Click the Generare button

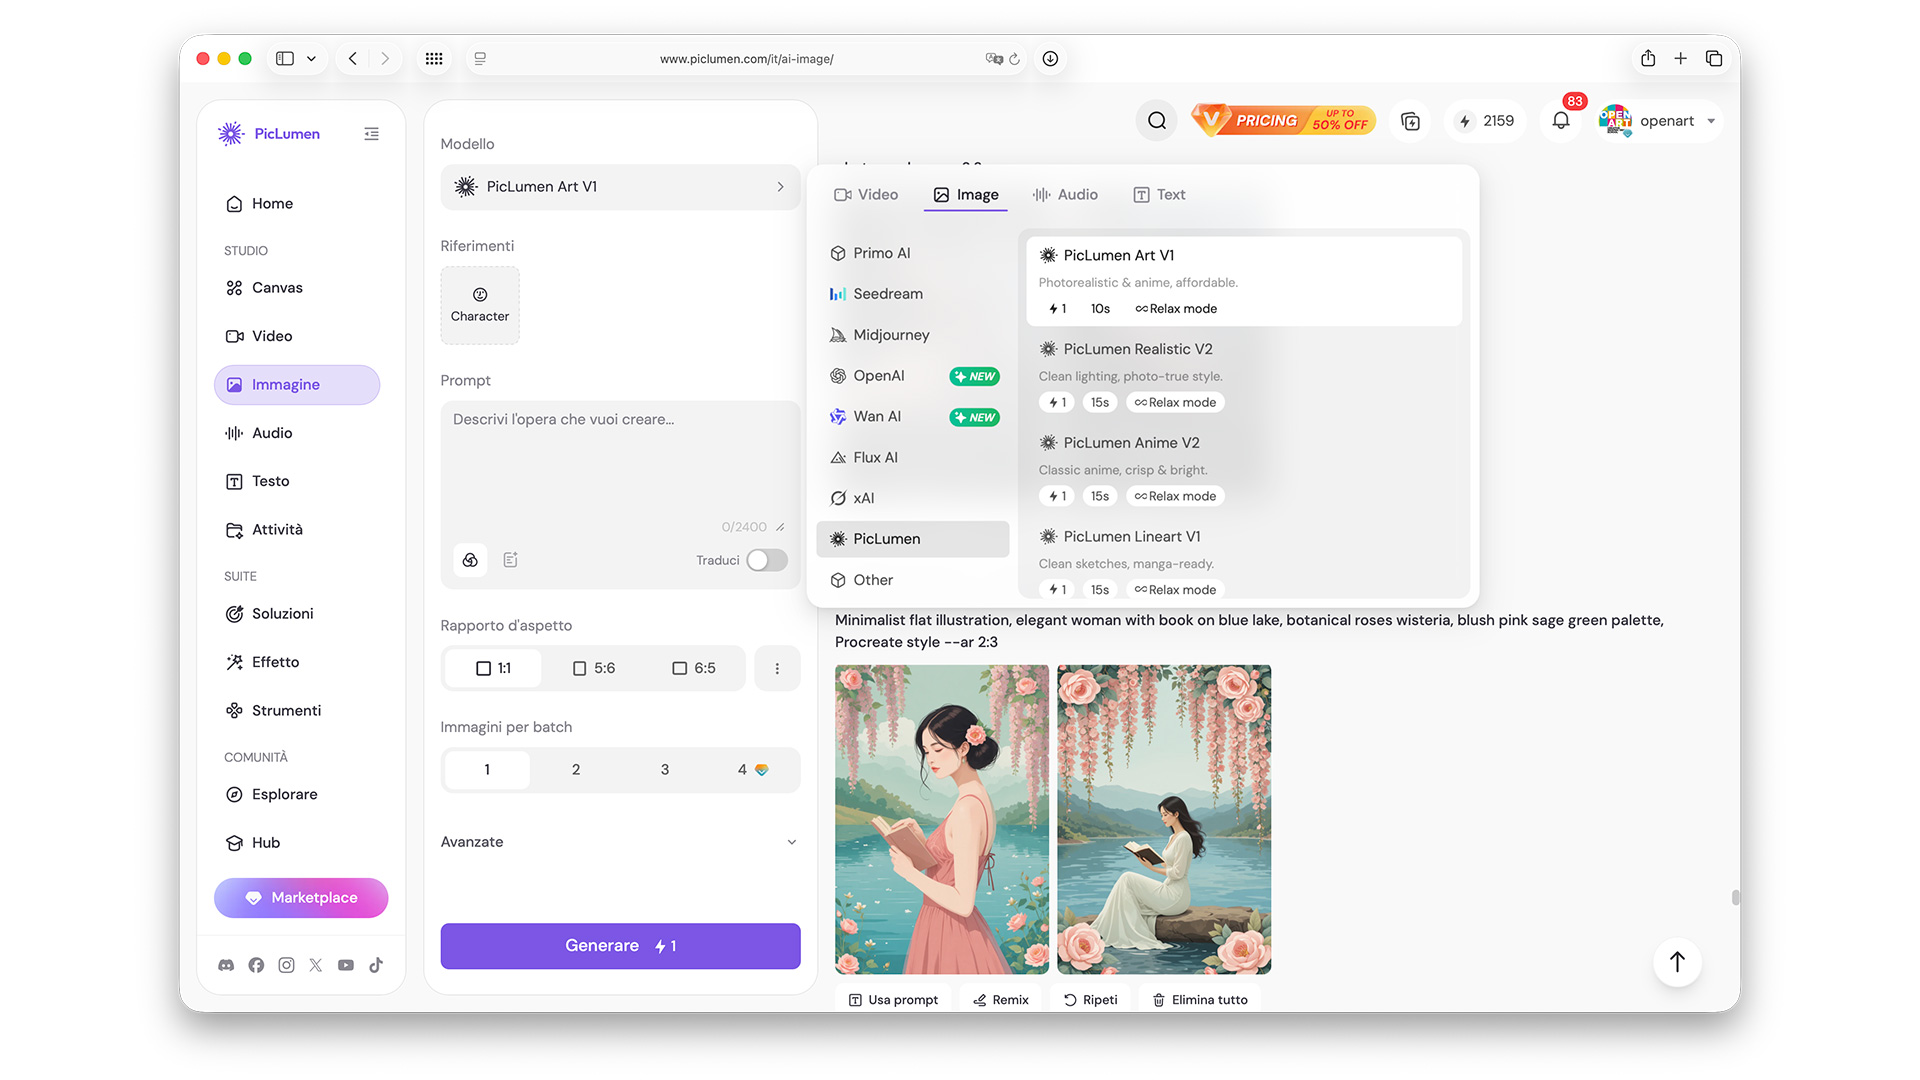620,946
